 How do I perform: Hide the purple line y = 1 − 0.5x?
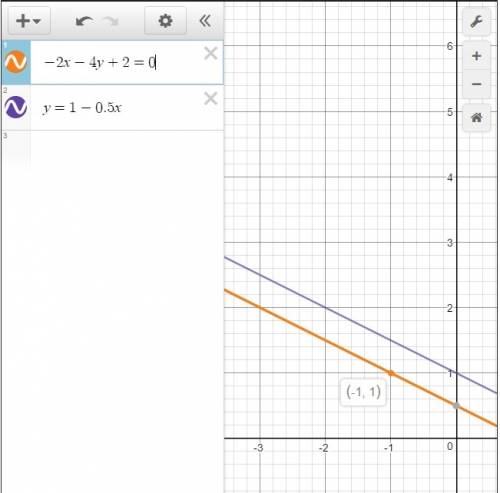(x=16, y=107)
